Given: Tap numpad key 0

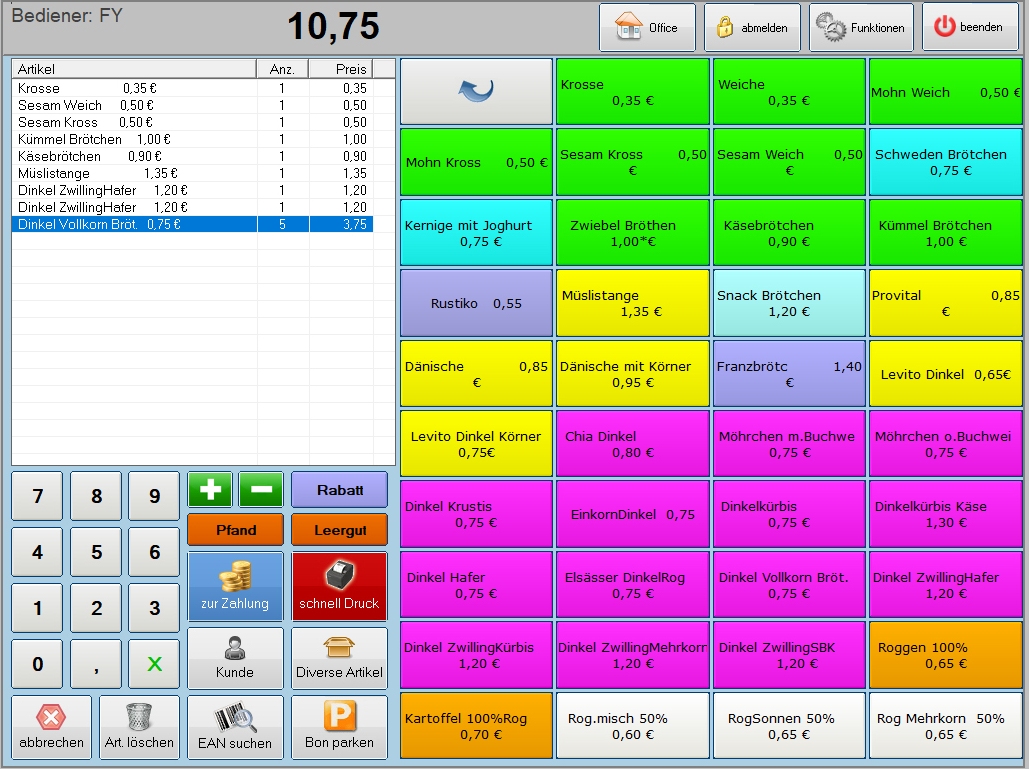Looking at the screenshot, I should coord(37,664).
